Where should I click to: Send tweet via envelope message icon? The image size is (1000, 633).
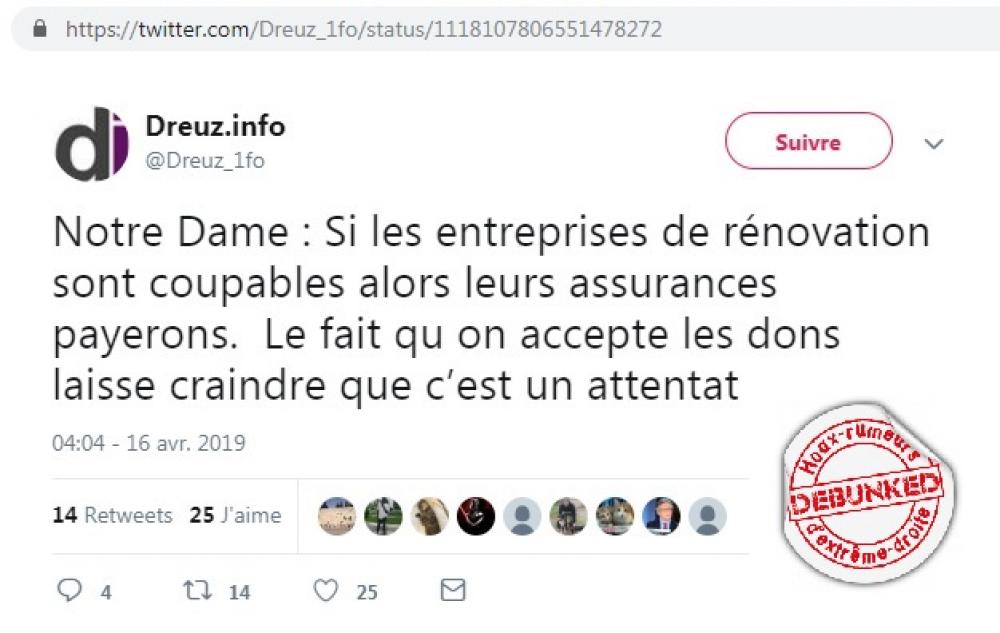(x=453, y=590)
